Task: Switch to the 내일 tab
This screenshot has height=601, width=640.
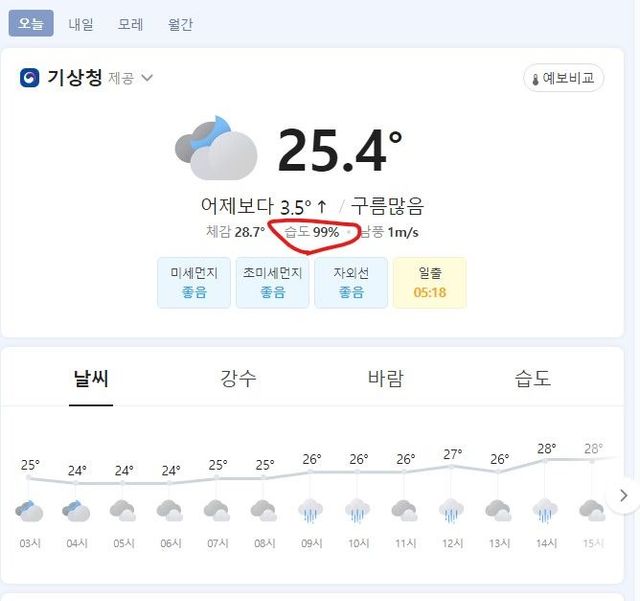Action: [x=81, y=23]
